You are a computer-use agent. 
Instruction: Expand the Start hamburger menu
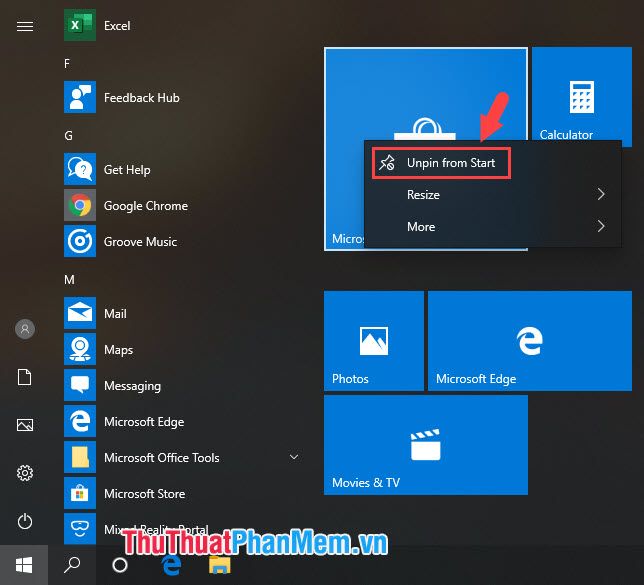pyautogui.click(x=25, y=26)
